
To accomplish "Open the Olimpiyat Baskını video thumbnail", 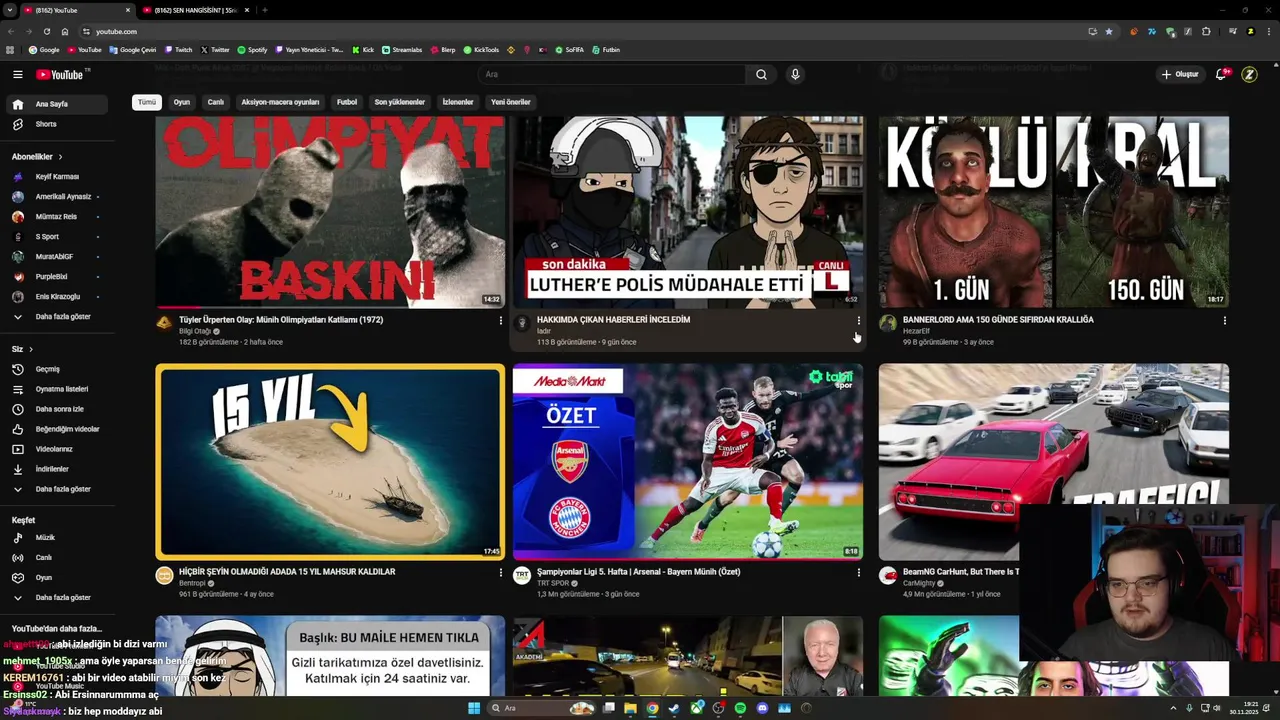I will tap(330, 212).
